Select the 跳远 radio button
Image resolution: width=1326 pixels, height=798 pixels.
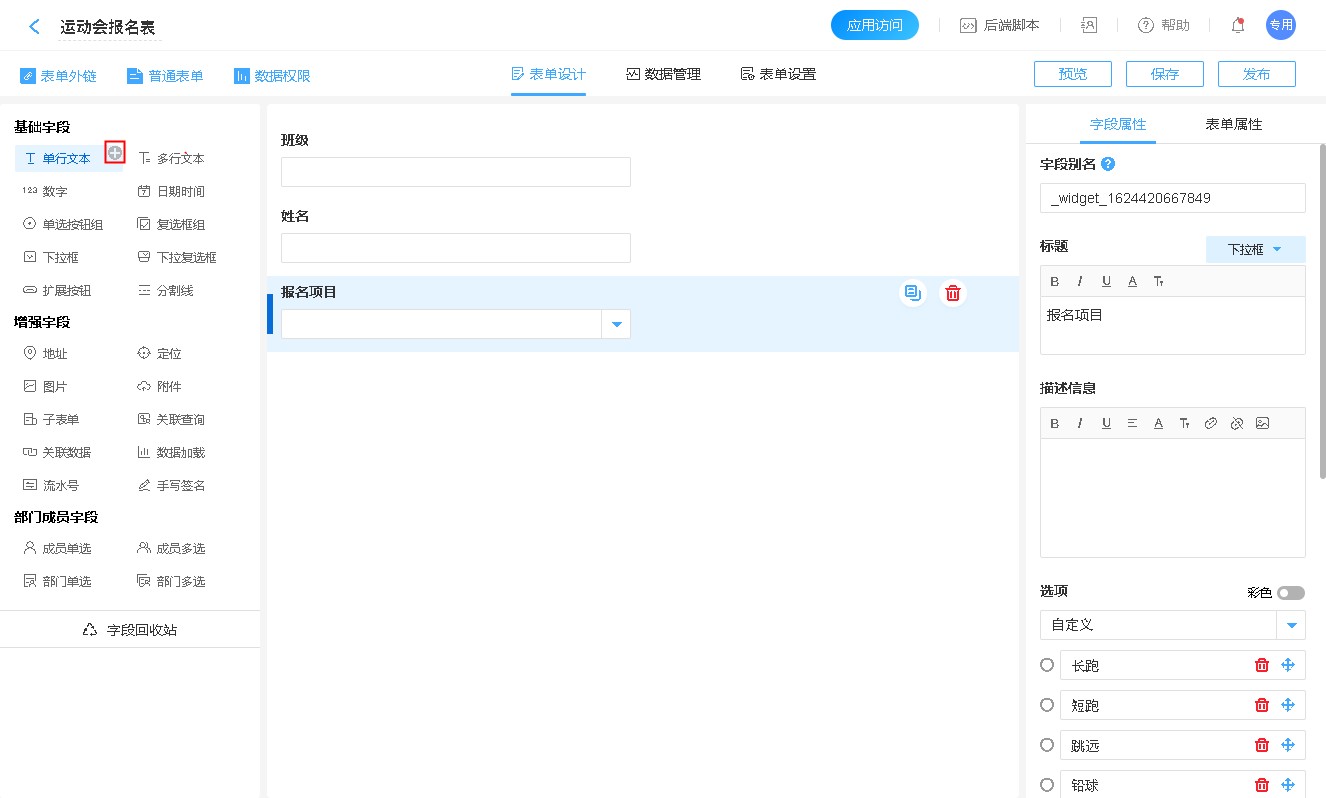[1047, 745]
